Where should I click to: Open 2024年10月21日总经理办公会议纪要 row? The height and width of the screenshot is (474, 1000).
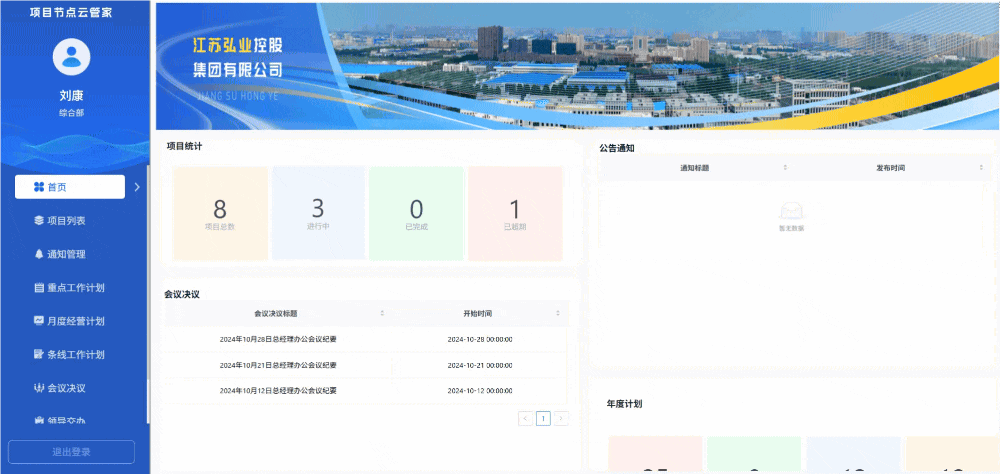[x=365, y=366]
